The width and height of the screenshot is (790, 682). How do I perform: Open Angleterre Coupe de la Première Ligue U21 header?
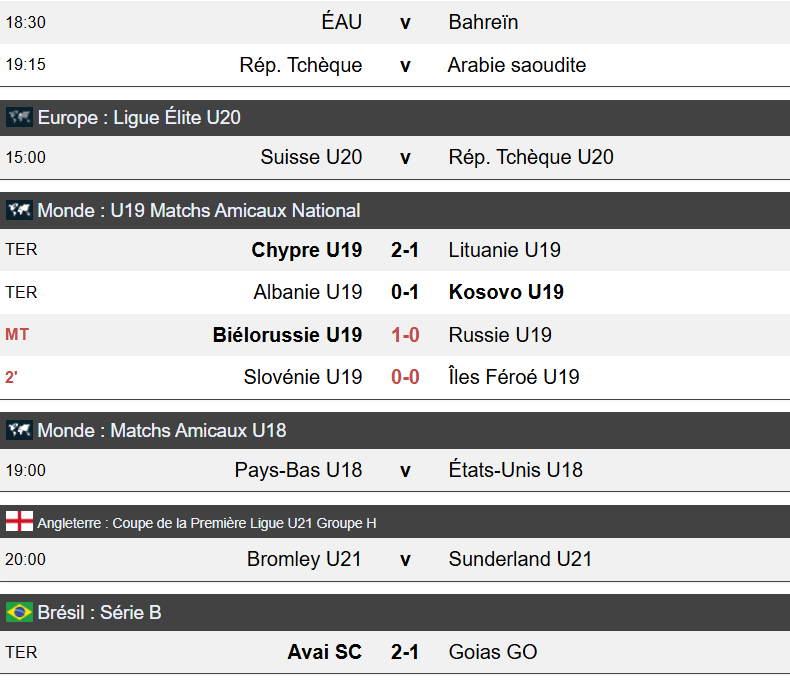(206, 523)
